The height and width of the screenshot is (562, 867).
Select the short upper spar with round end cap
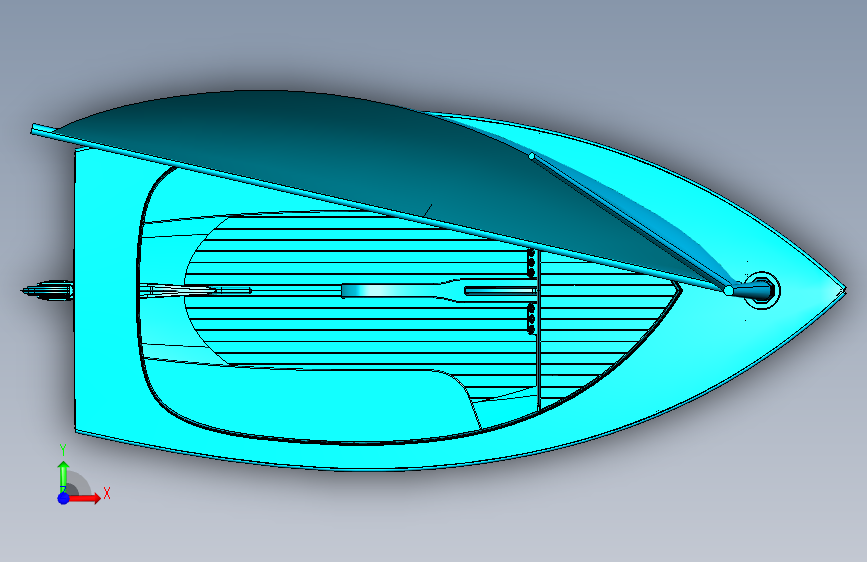coord(629,221)
